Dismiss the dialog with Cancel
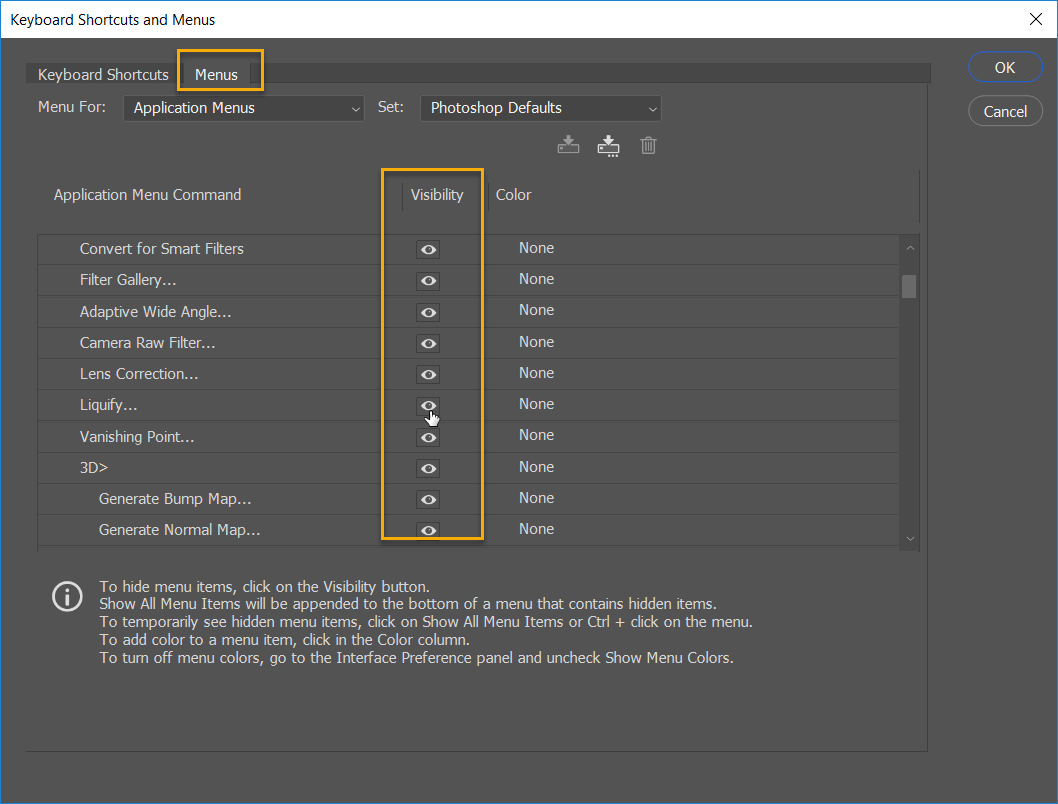Image resolution: width=1058 pixels, height=804 pixels. point(1005,111)
